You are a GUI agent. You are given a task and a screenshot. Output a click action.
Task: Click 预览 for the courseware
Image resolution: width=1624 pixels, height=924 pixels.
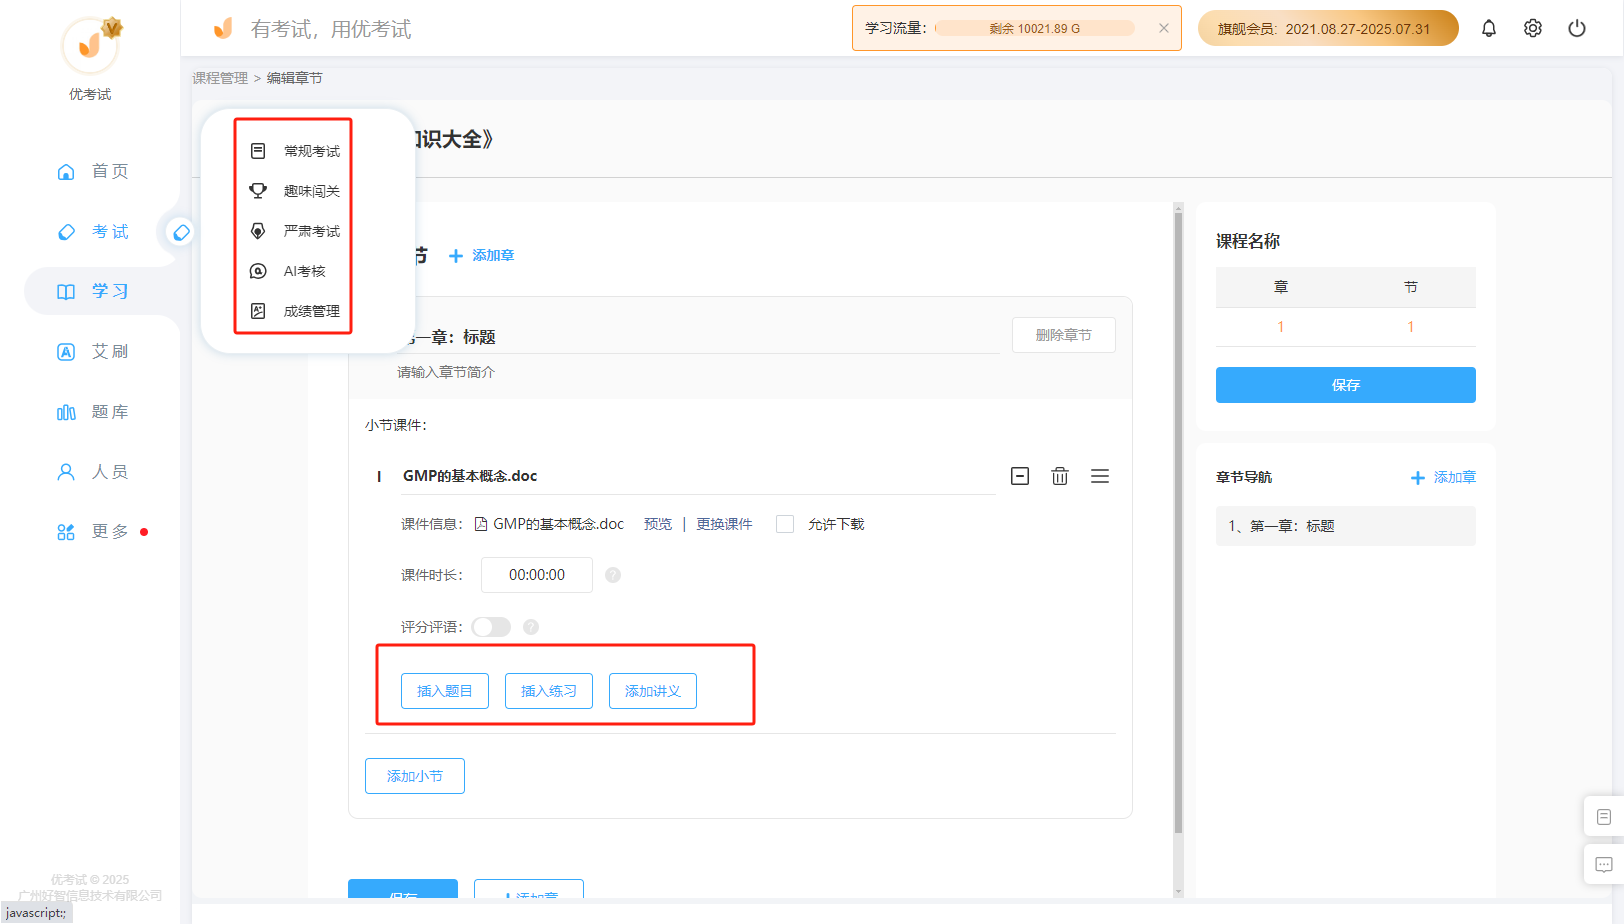pos(658,524)
